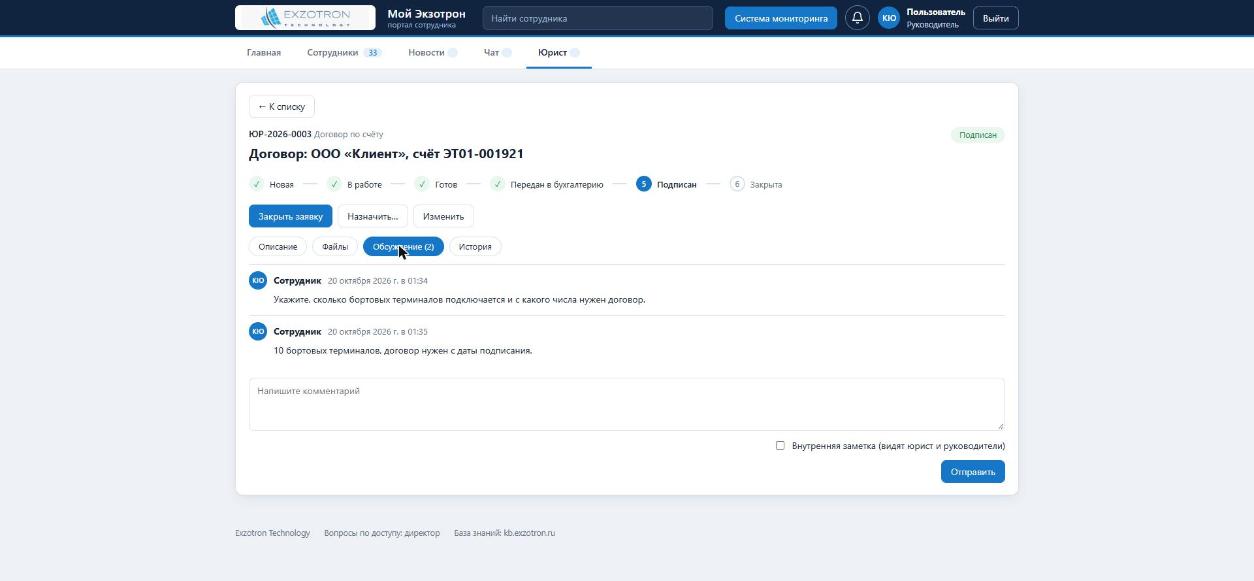Click the Подписан status badge
Viewport: 1254px width, 581px height.
(x=978, y=135)
